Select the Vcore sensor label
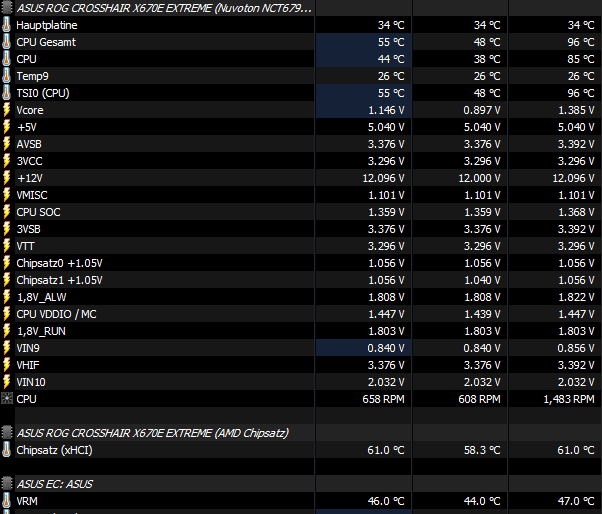Viewport: 602px width, 514px height. (30, 110)
